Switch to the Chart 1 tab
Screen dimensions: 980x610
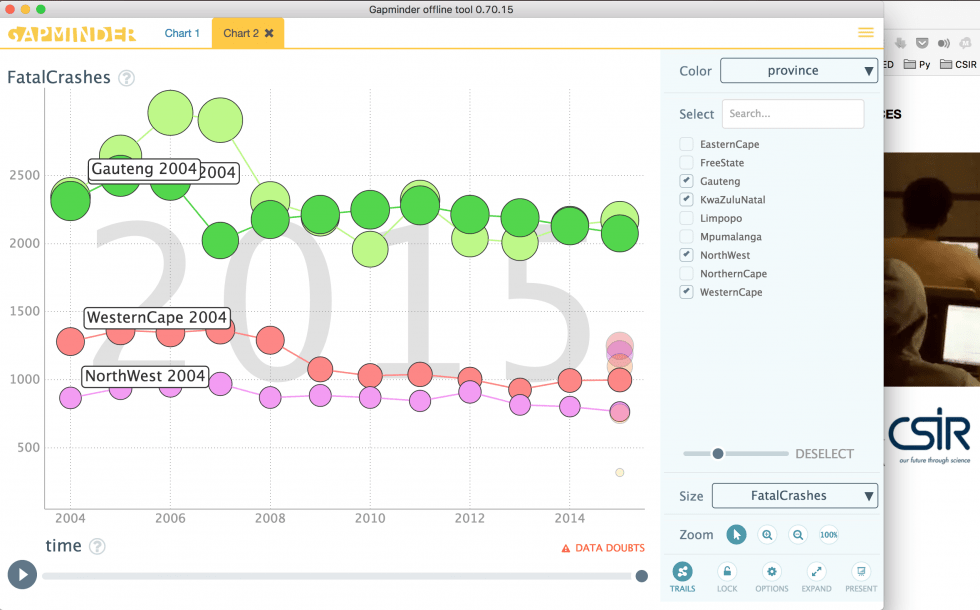coord(182,32)
